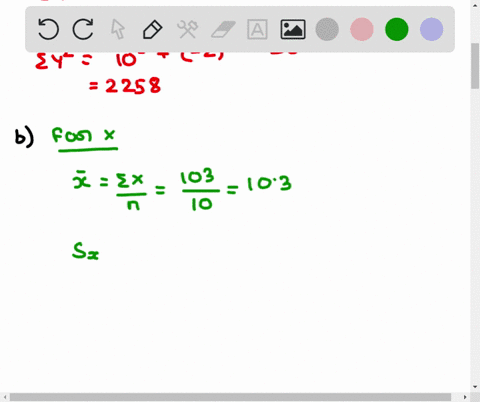Pick the pink ink color
The image size is (480, 402).
pos(362,29)
